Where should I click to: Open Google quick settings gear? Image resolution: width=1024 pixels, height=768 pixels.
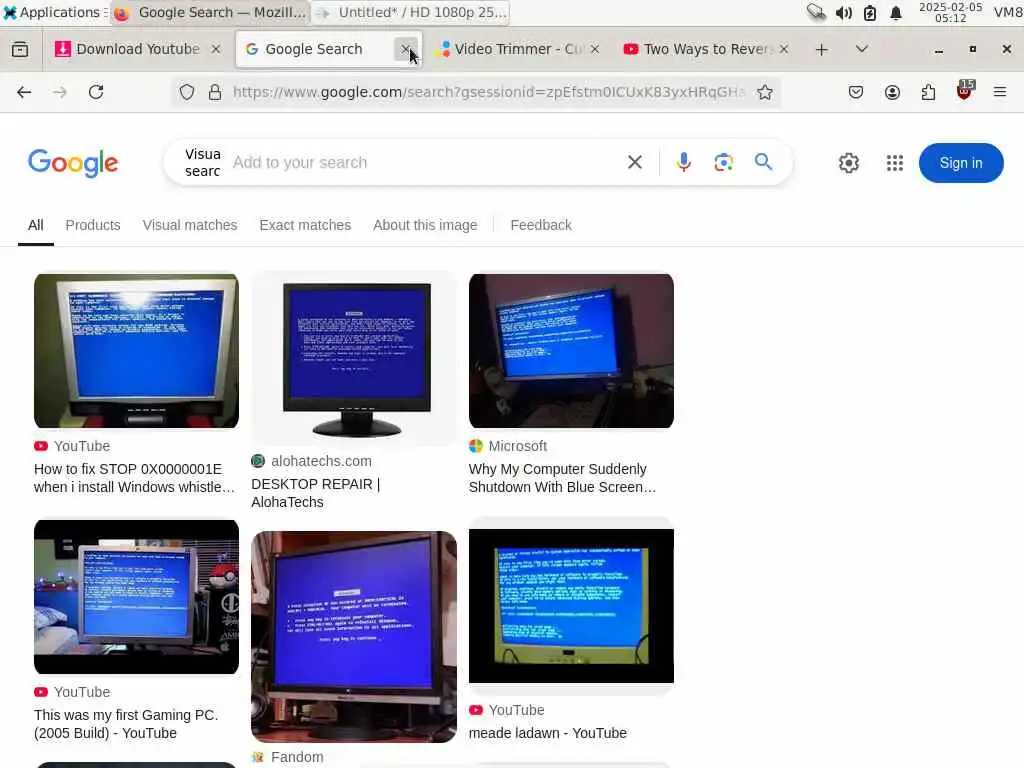(x=848, y=163)
